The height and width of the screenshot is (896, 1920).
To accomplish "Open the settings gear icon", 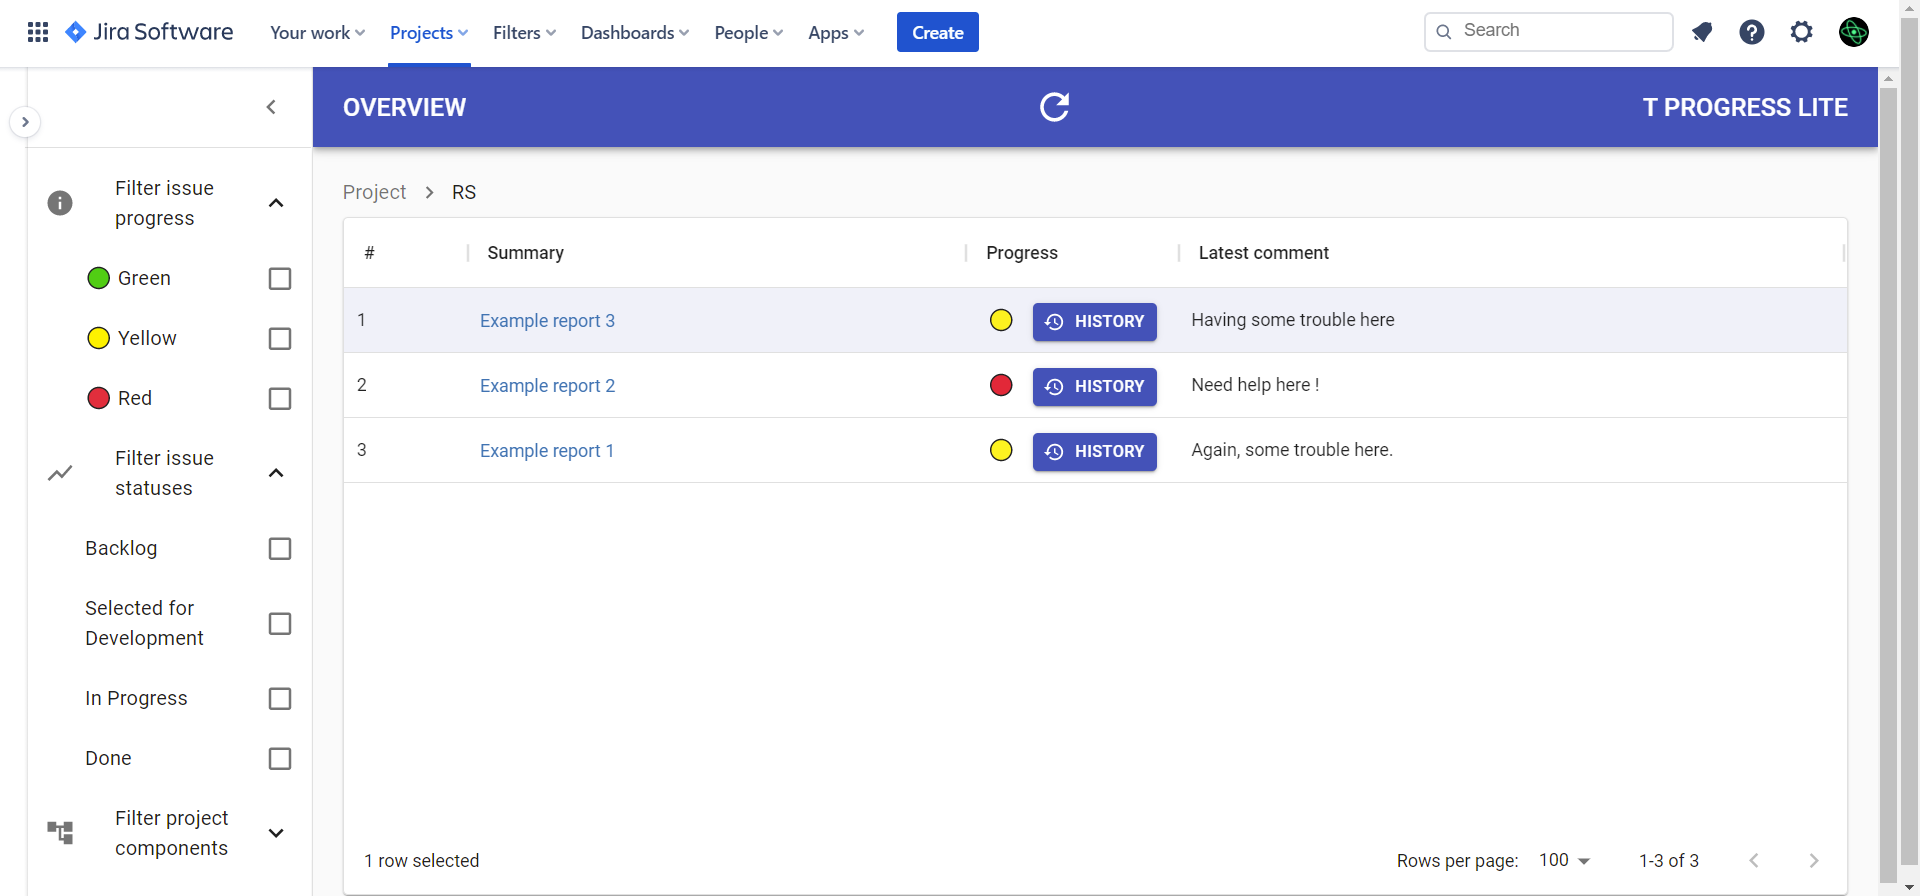I will [x=1801, y=32].
